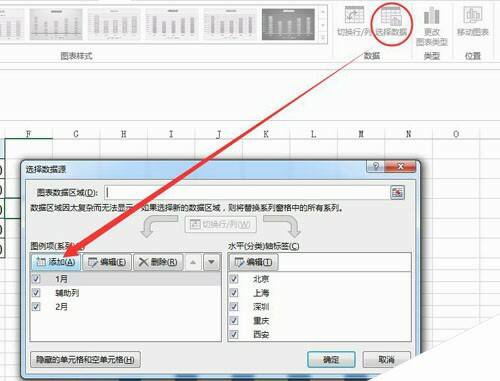Confirm the dialog with 确定
Screen dimensions: 500x381
(331, 360)
